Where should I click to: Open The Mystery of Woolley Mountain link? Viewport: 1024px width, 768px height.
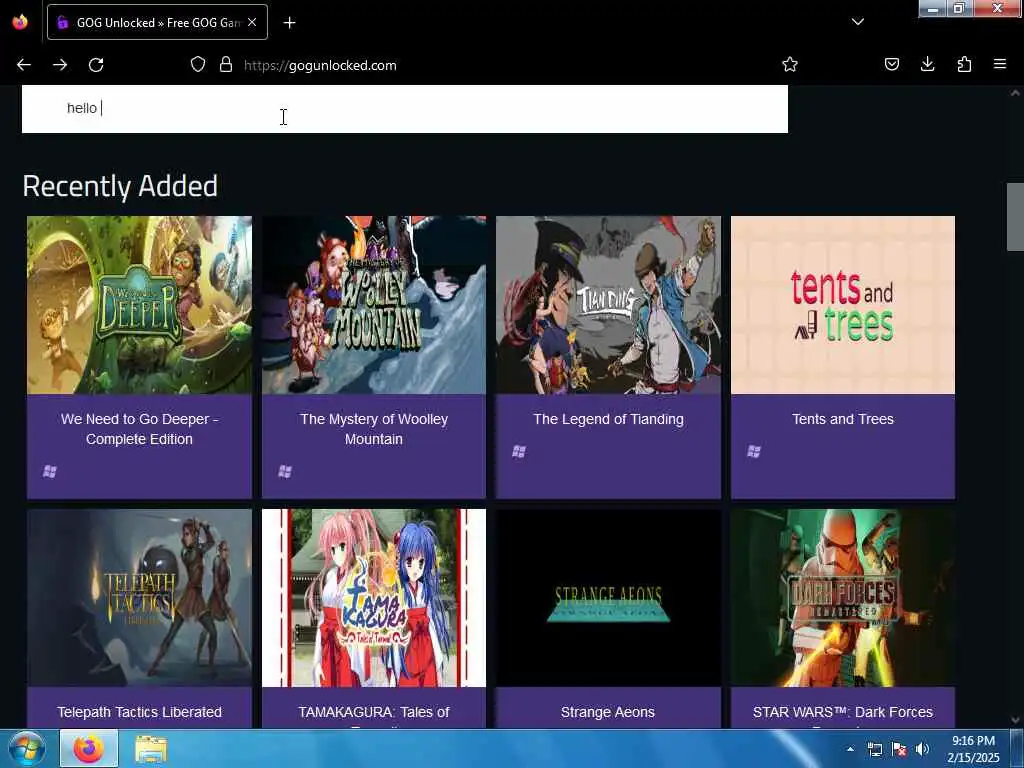pos(374,429)
